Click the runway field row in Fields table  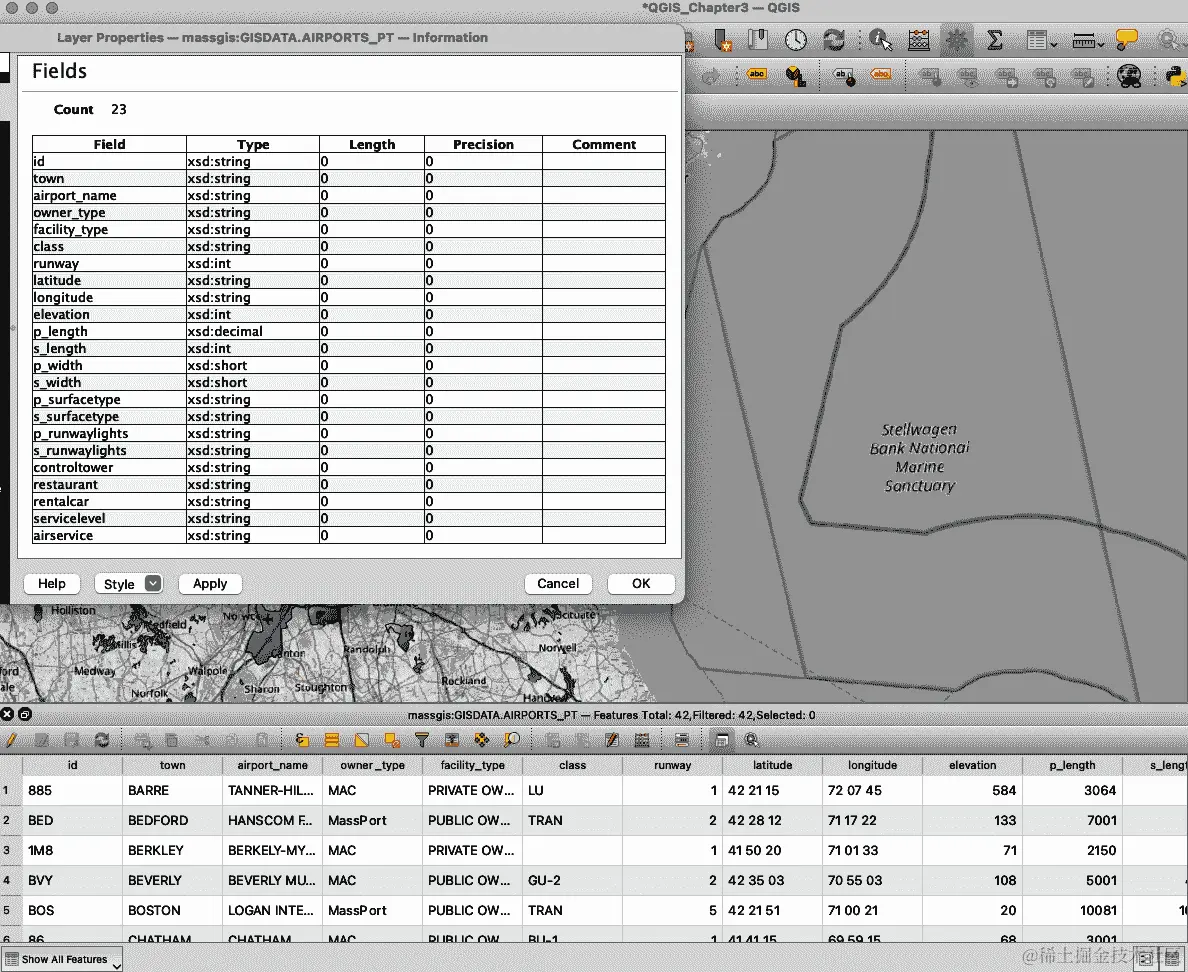(x=349, y=264)
